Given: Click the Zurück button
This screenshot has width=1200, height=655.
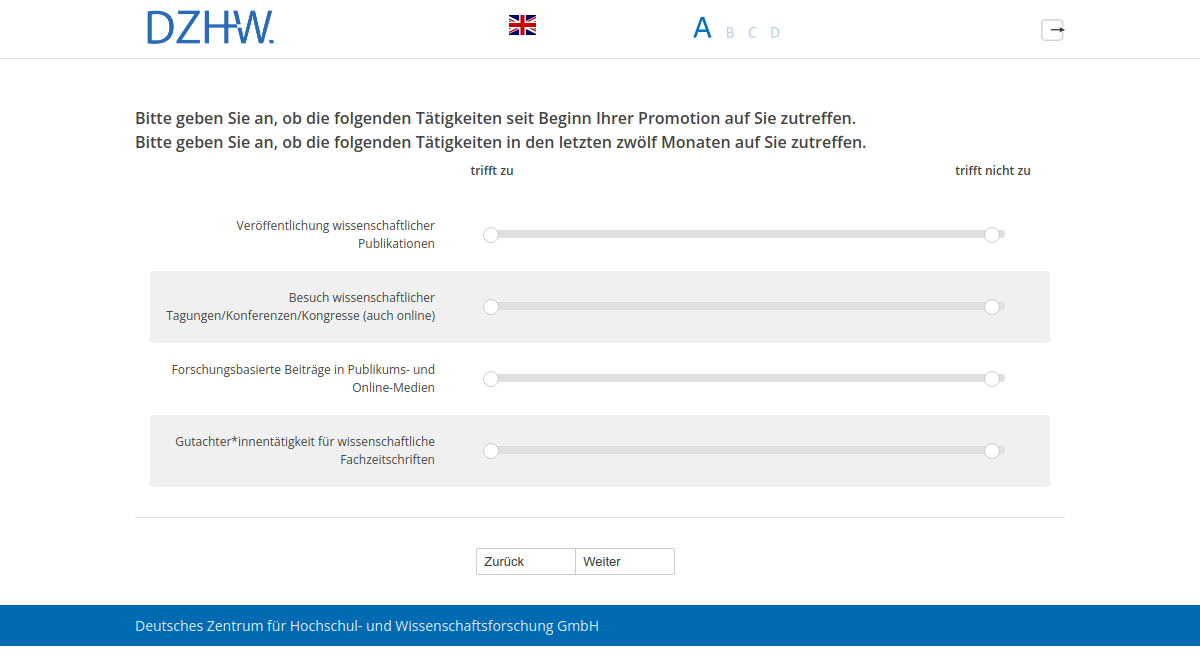Looking at the screenshot, I should pyautogui.click(x=525, y=561).
